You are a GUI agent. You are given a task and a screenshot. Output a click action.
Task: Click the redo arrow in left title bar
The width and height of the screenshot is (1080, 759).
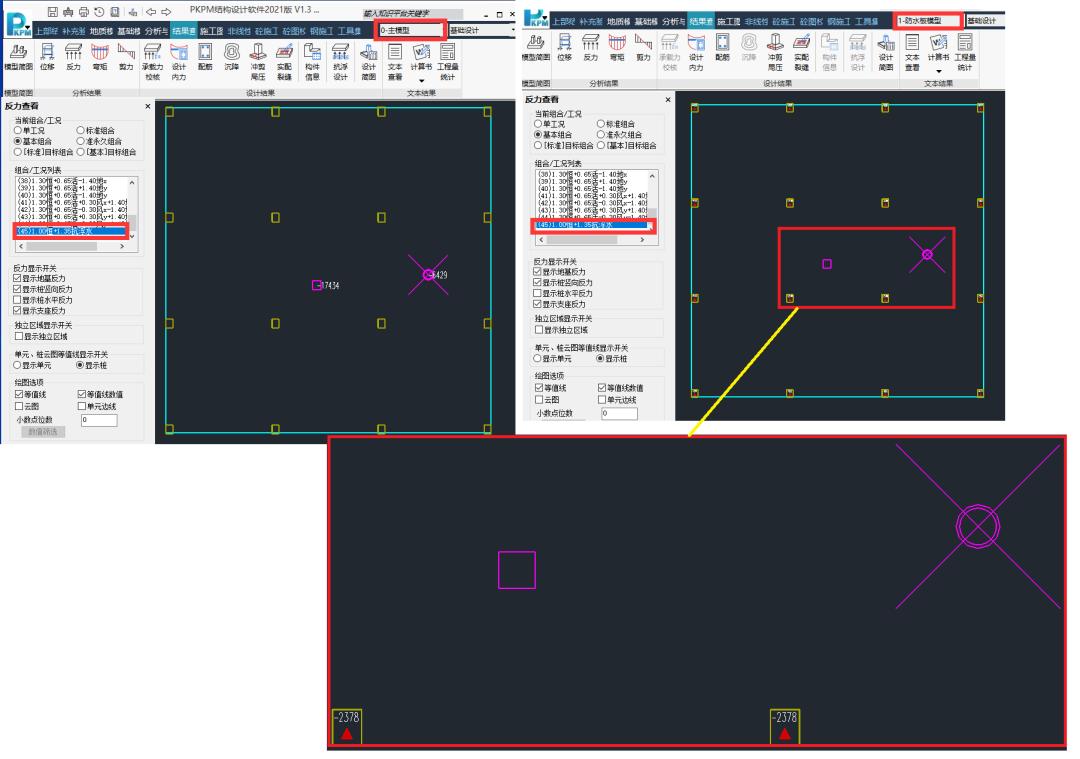point(166,12)
